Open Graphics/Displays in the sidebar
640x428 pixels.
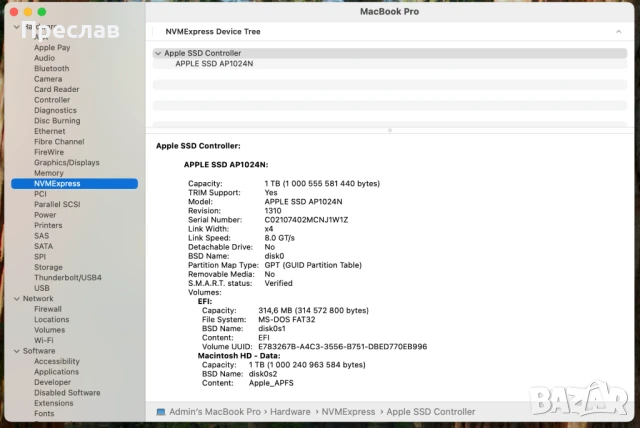67,162
